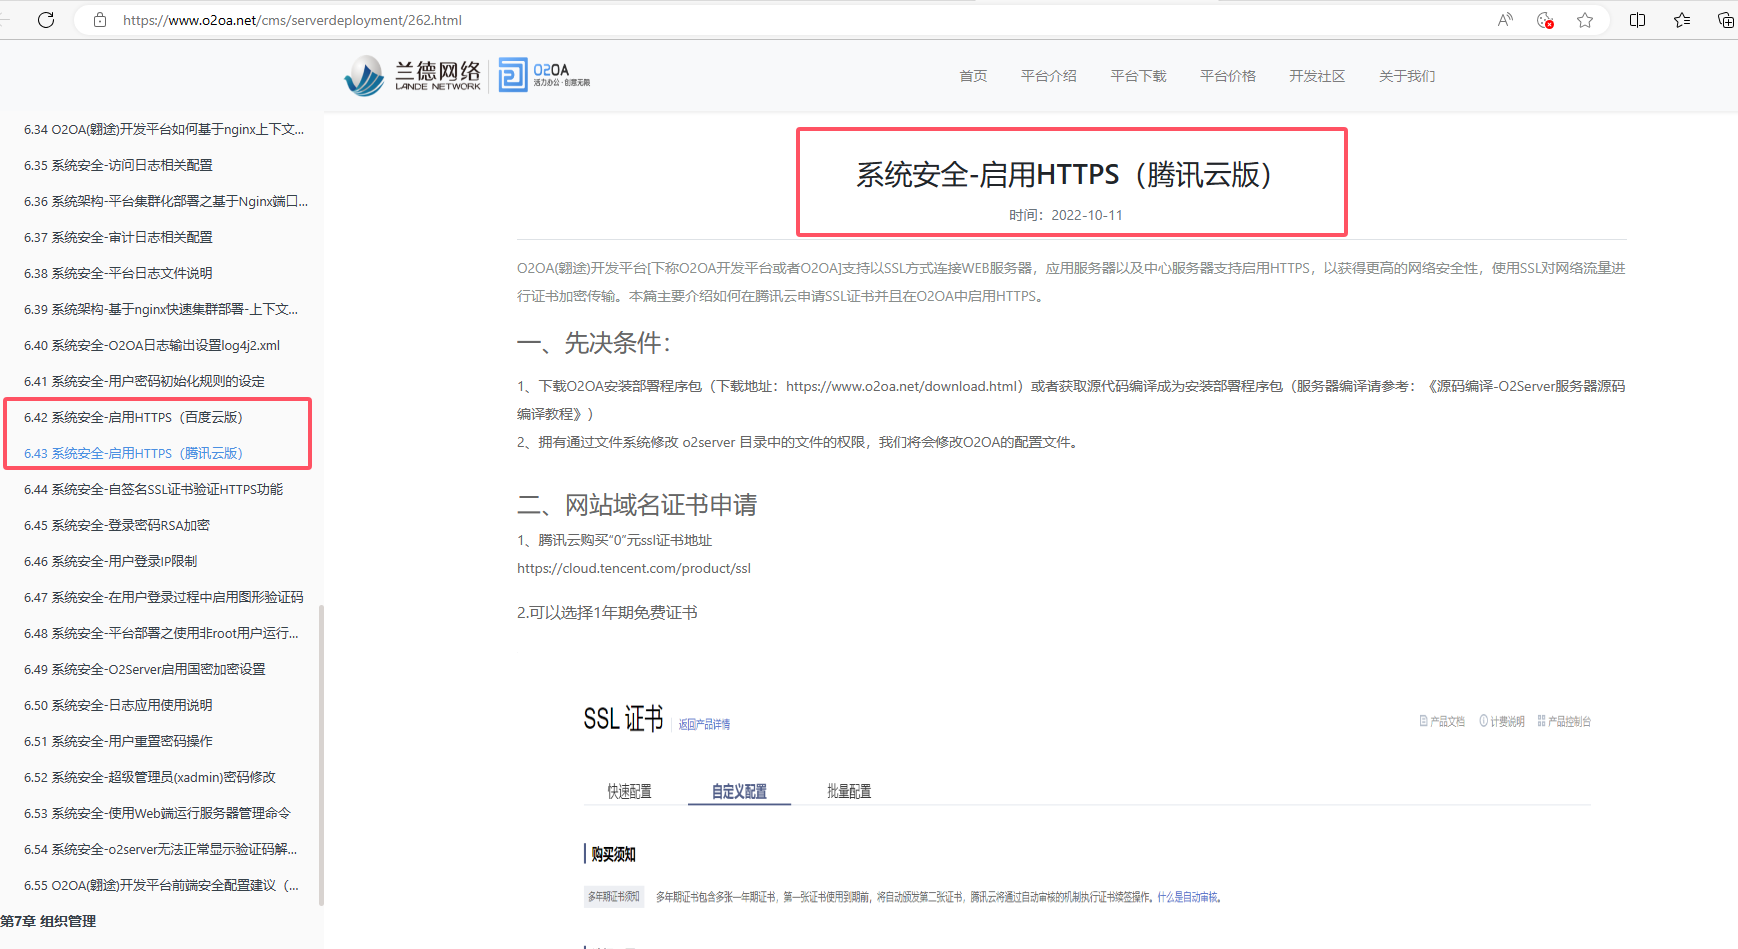Screen dimensions: 1738x949
Task: Open sidebar item 6.37 审计日志相关配置
Action: 118,237
